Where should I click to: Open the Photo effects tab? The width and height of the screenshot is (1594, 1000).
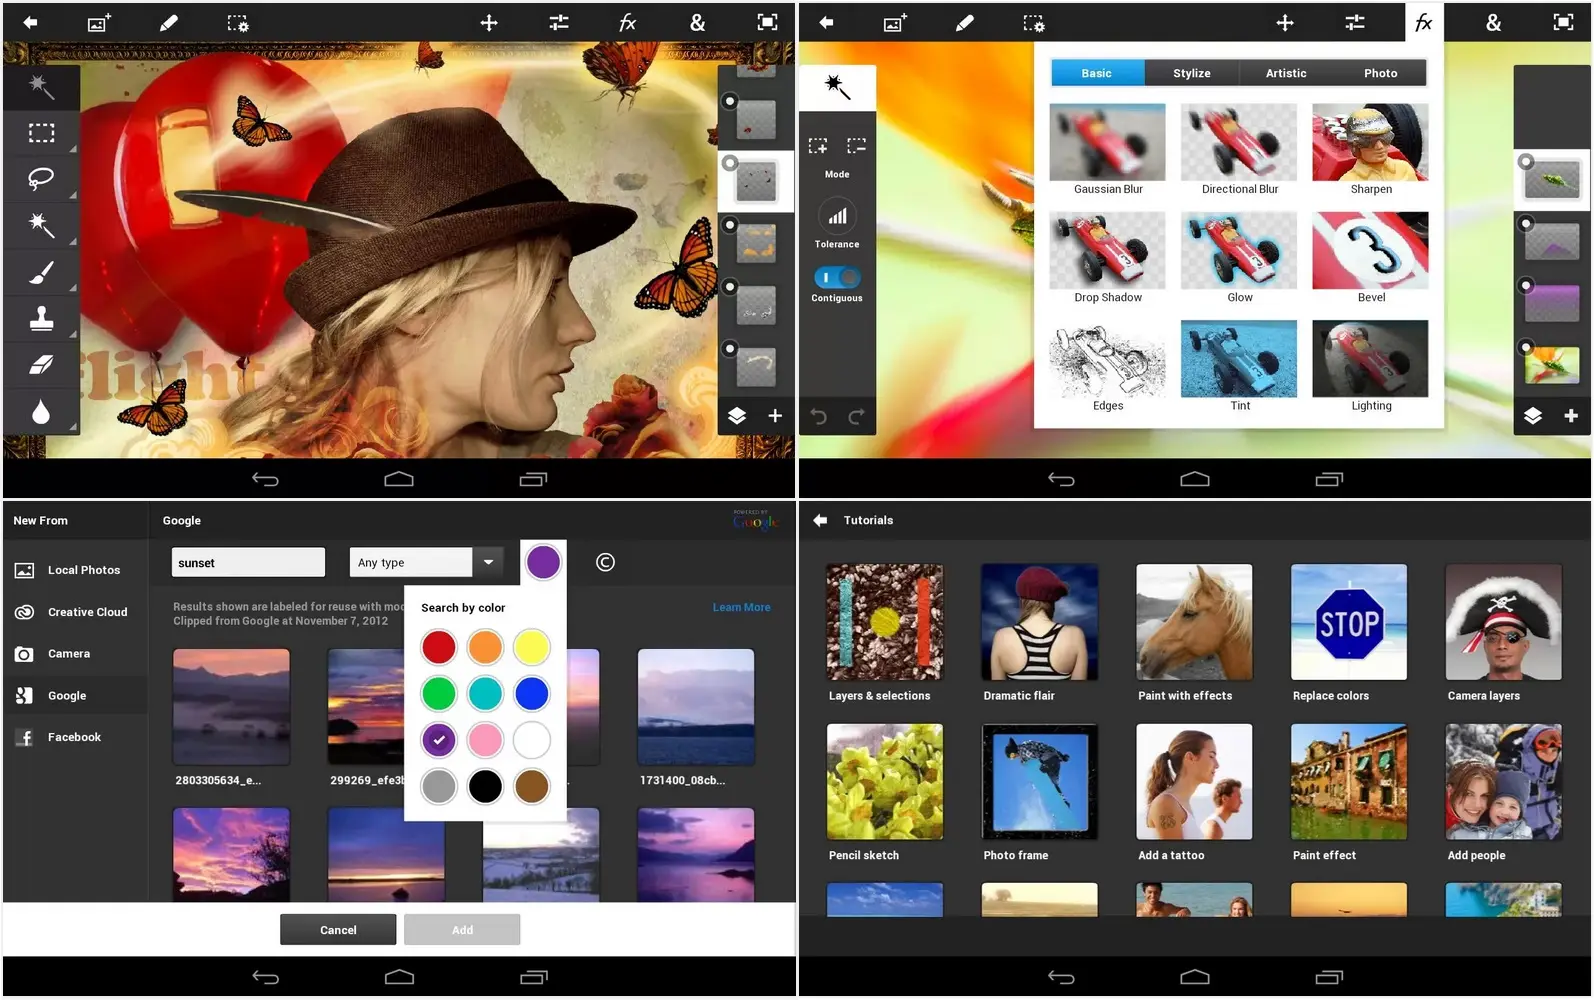click(x=1380, y=73)
